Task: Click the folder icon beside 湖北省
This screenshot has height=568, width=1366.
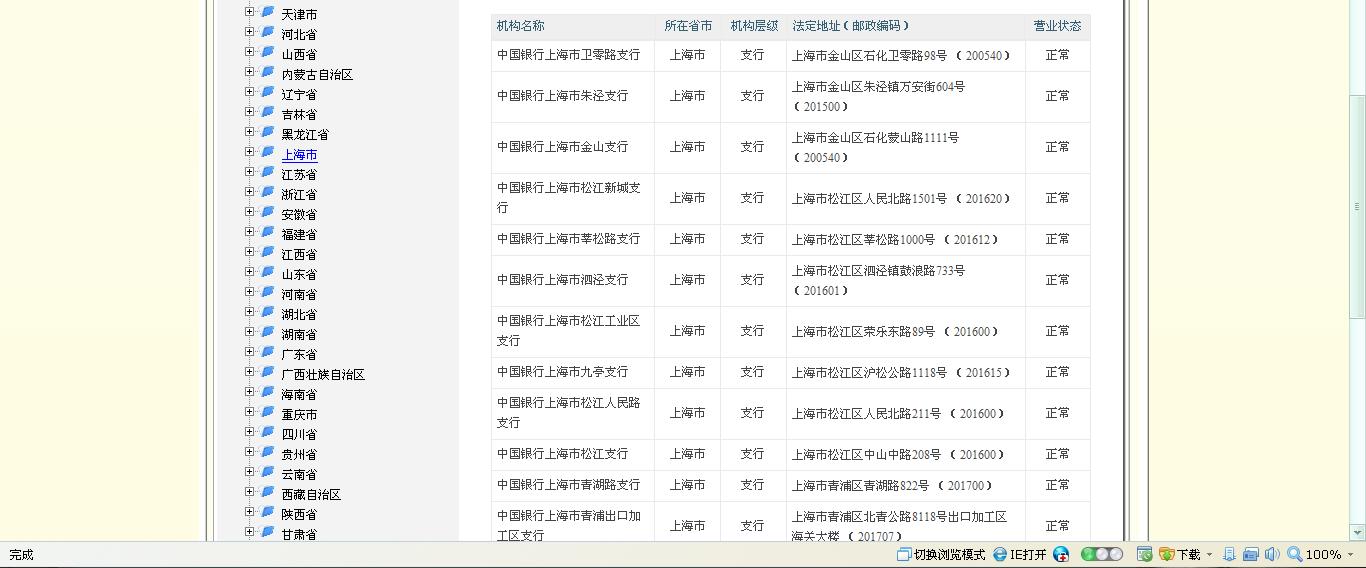Action: click(x=268, y=312)
